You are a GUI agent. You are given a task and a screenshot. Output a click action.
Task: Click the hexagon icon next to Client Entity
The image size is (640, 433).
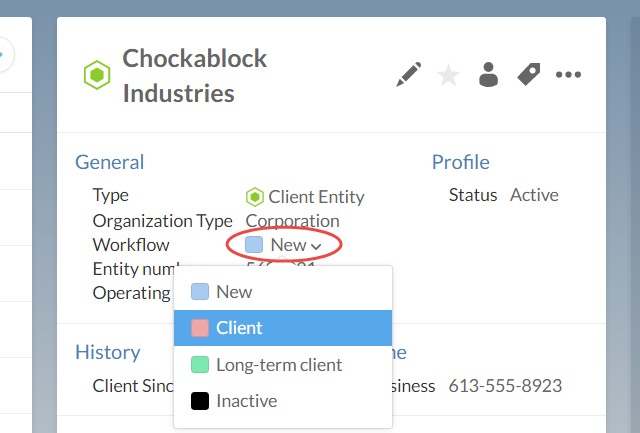[x=254, y=197]
